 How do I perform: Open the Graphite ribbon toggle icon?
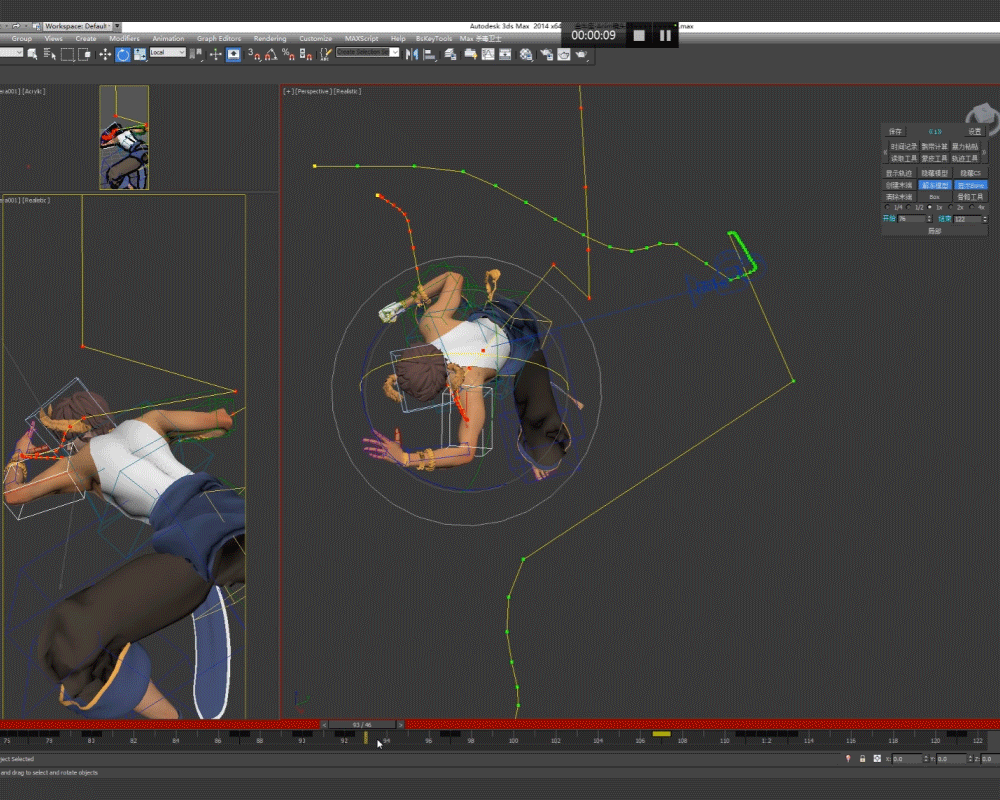point(470,55)
